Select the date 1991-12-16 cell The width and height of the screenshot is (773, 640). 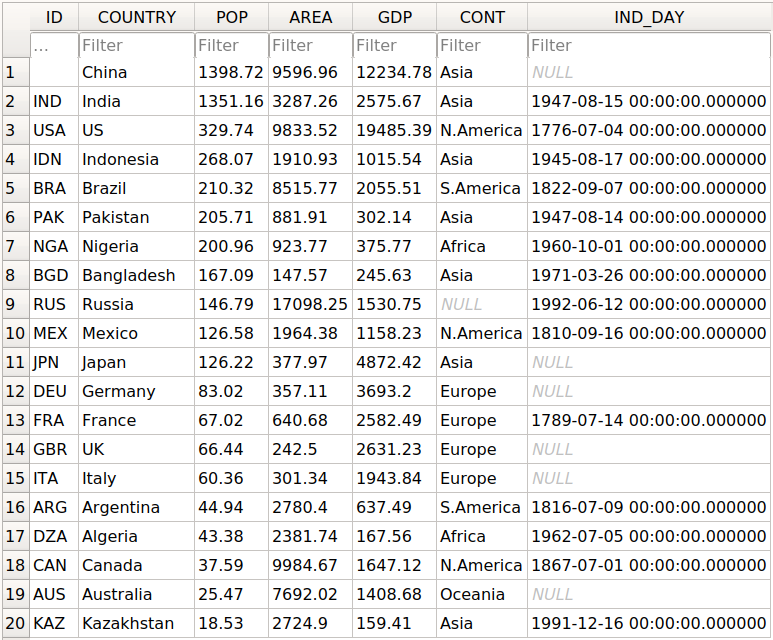(x=649, y=623)
